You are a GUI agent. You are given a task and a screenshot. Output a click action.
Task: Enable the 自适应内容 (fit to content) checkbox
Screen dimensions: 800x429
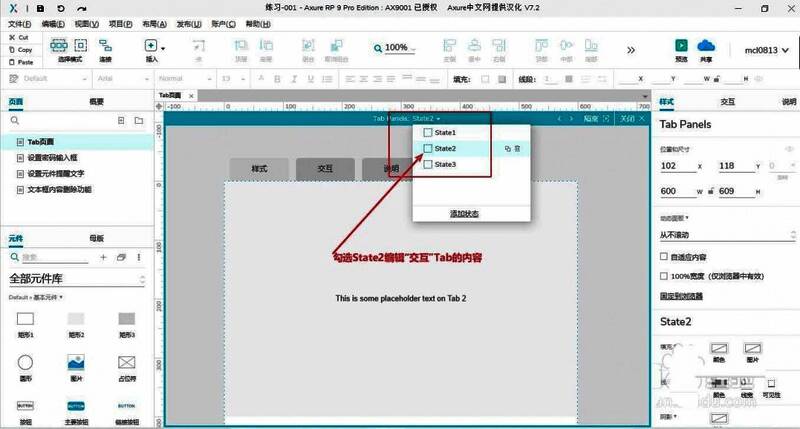pos(665,257)
